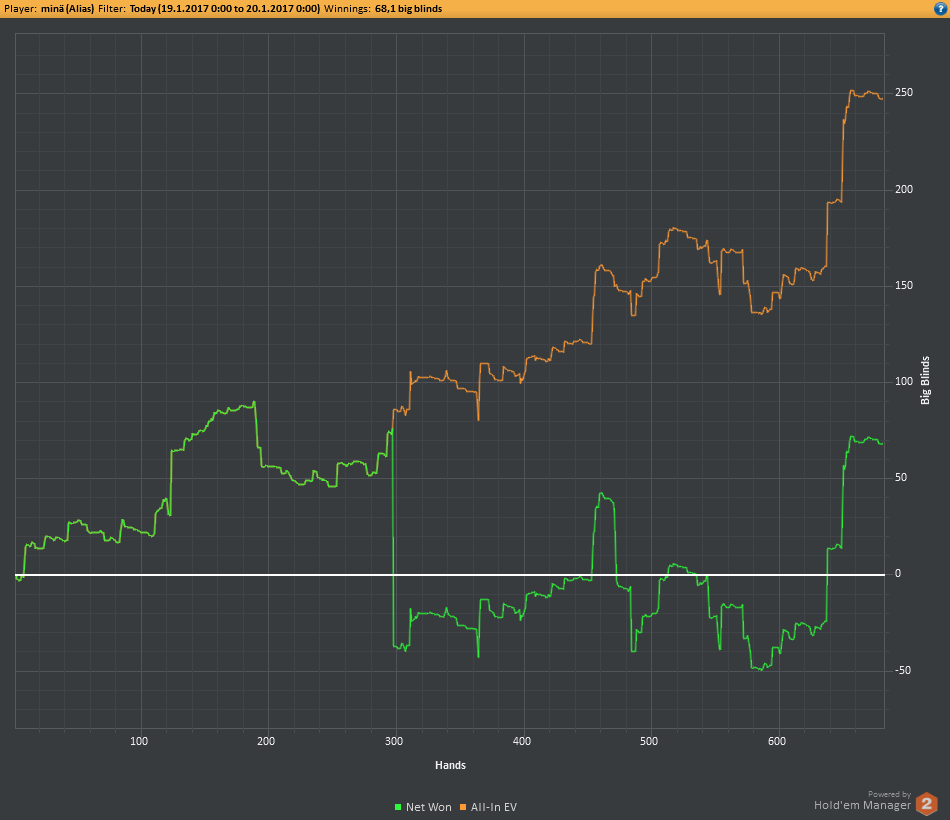Image resolution: width=950 pixels, height=820 pixels.
Task: Click the Winnings 68,1 big blinds value
Action: 408,8
